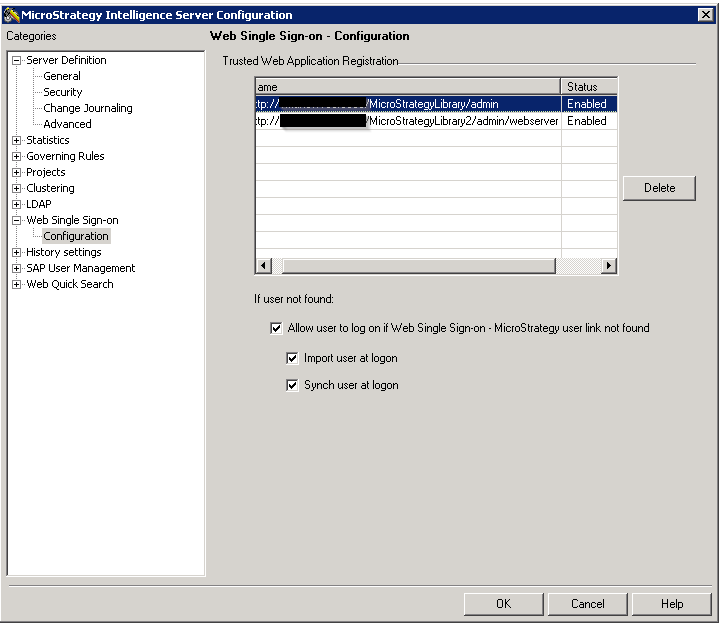721x626 pixels.
Task: Cancel the configuration dialog
Action: point(588,604)
